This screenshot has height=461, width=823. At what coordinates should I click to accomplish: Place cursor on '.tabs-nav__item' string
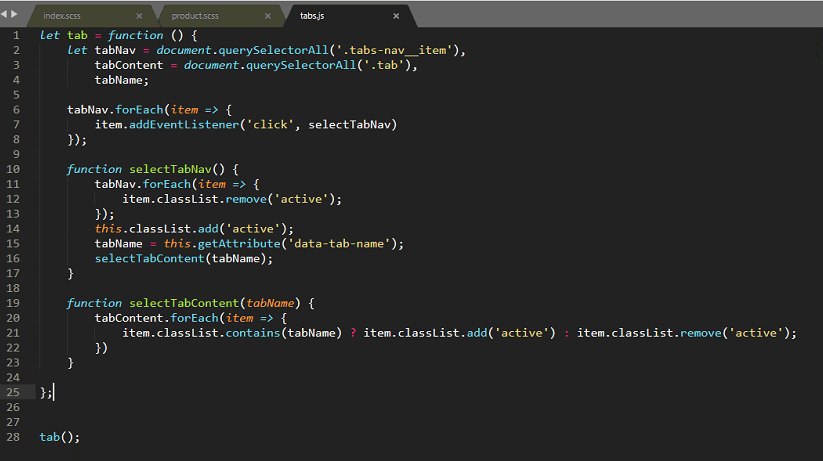pos(394,50)
